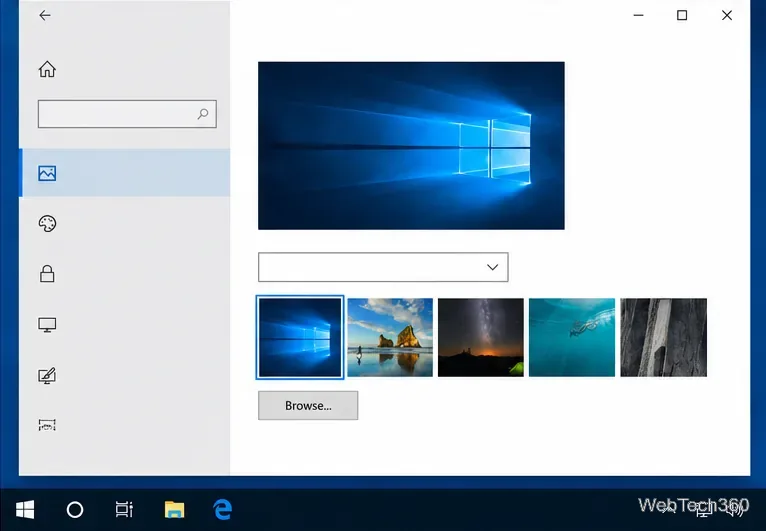Open the Windows Start menu
Screen dimensions: 766x531
[25, 510]
